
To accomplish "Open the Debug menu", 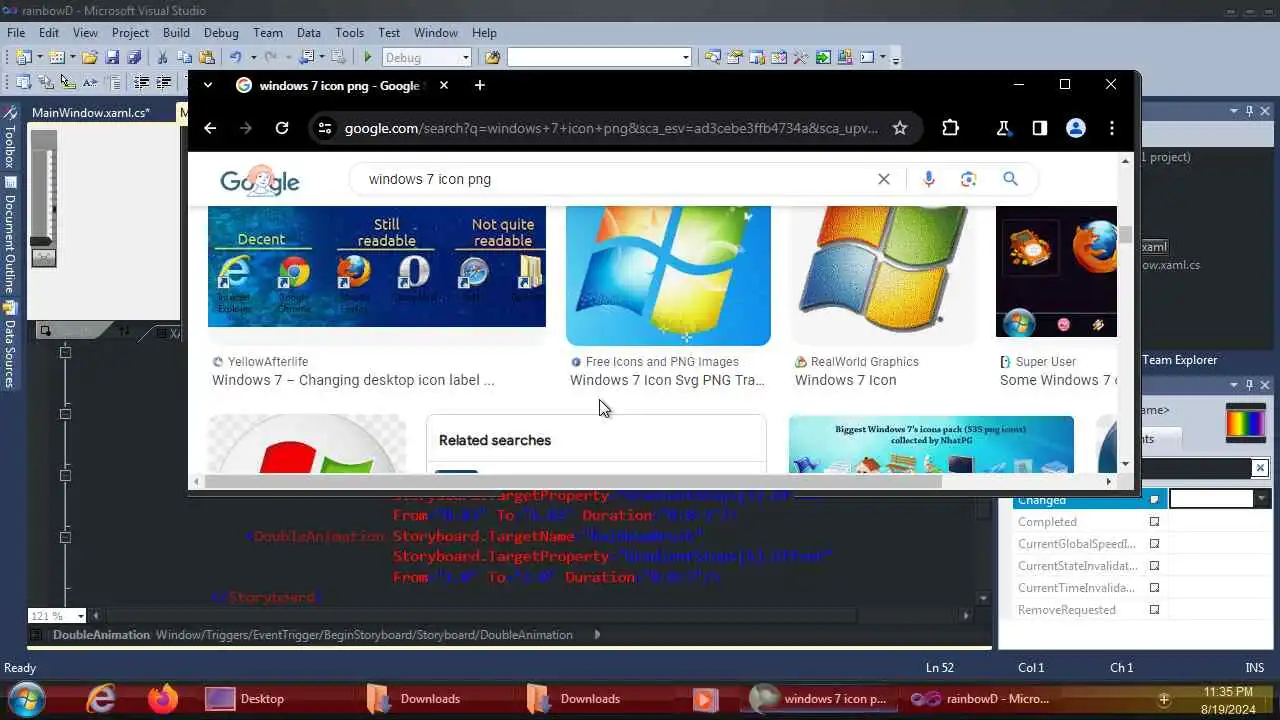I will pyautogui.click(x=221, y=33).
